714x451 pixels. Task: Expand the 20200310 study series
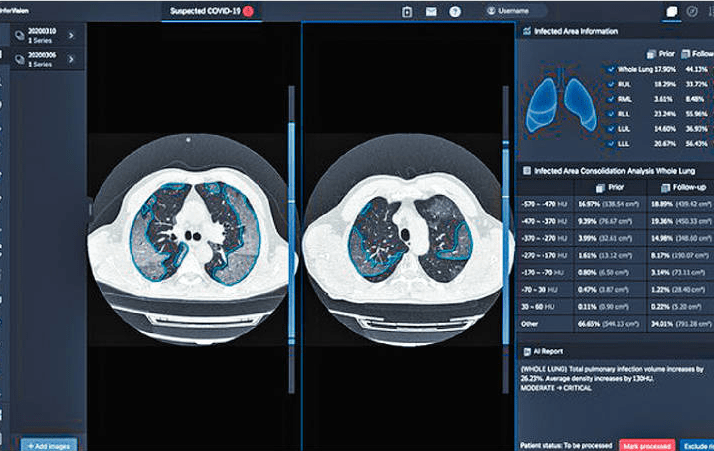tap(71, 36)
